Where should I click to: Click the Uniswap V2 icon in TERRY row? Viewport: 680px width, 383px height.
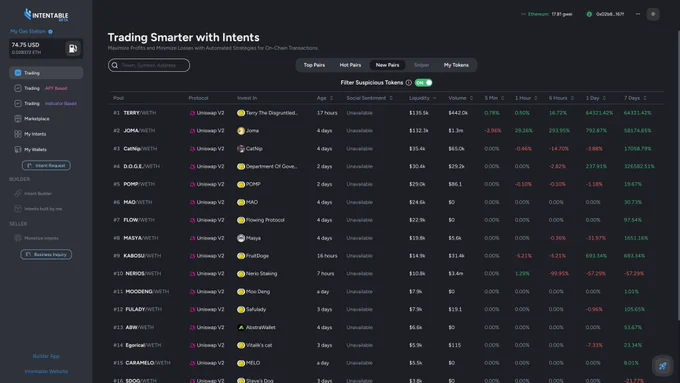point(192,113)
